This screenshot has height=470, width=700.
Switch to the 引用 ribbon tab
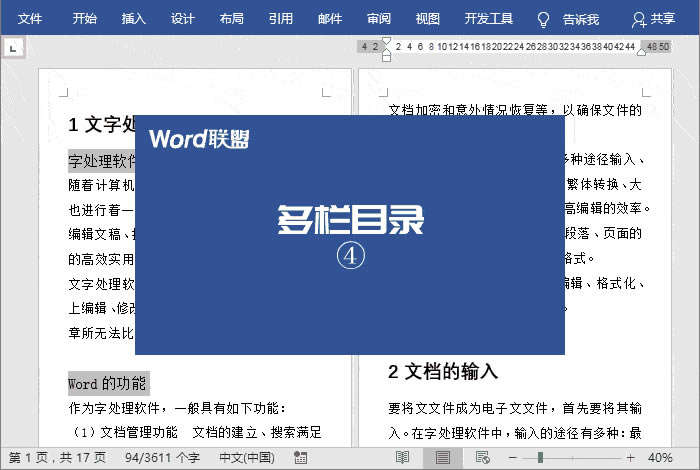point(281,18)
